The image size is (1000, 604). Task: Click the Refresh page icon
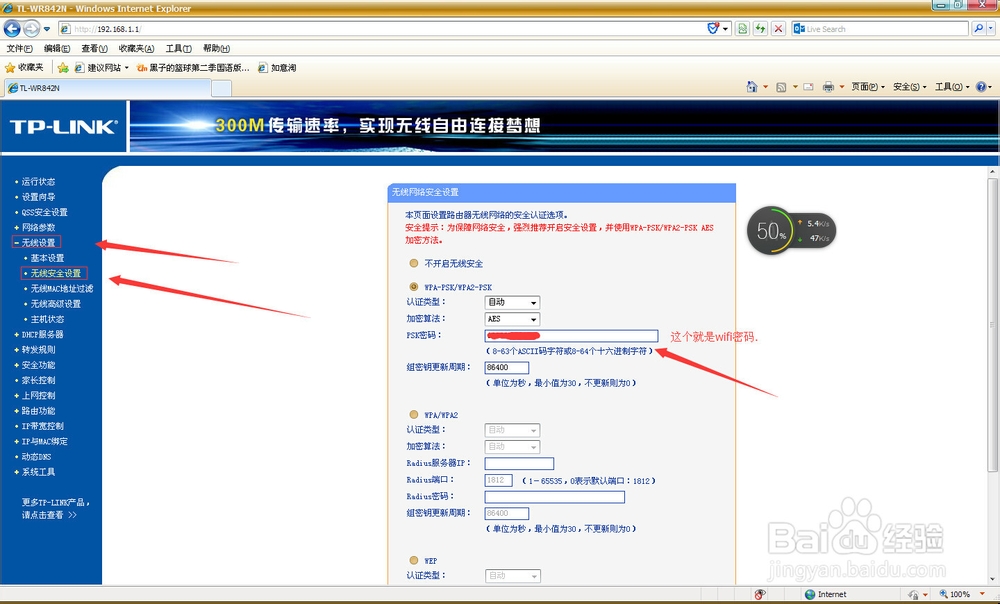pyautogui.click(x=760, y=29)
